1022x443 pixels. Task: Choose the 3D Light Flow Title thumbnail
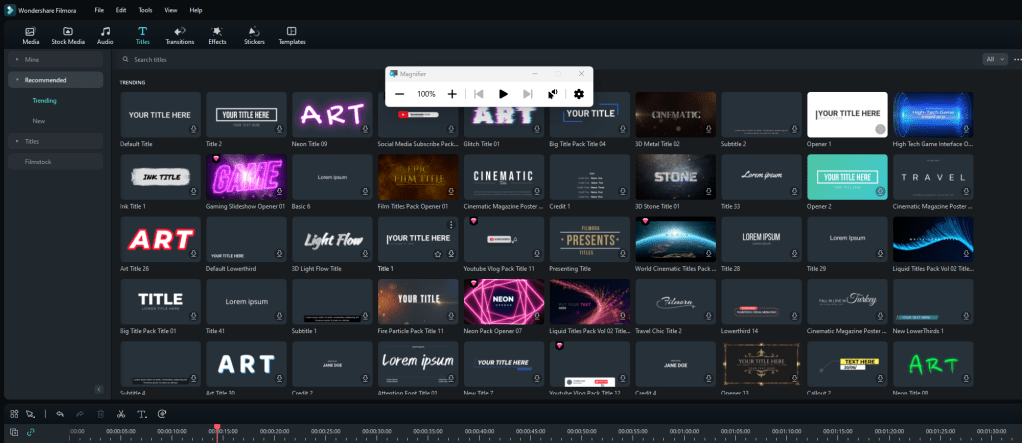[332, 239]
